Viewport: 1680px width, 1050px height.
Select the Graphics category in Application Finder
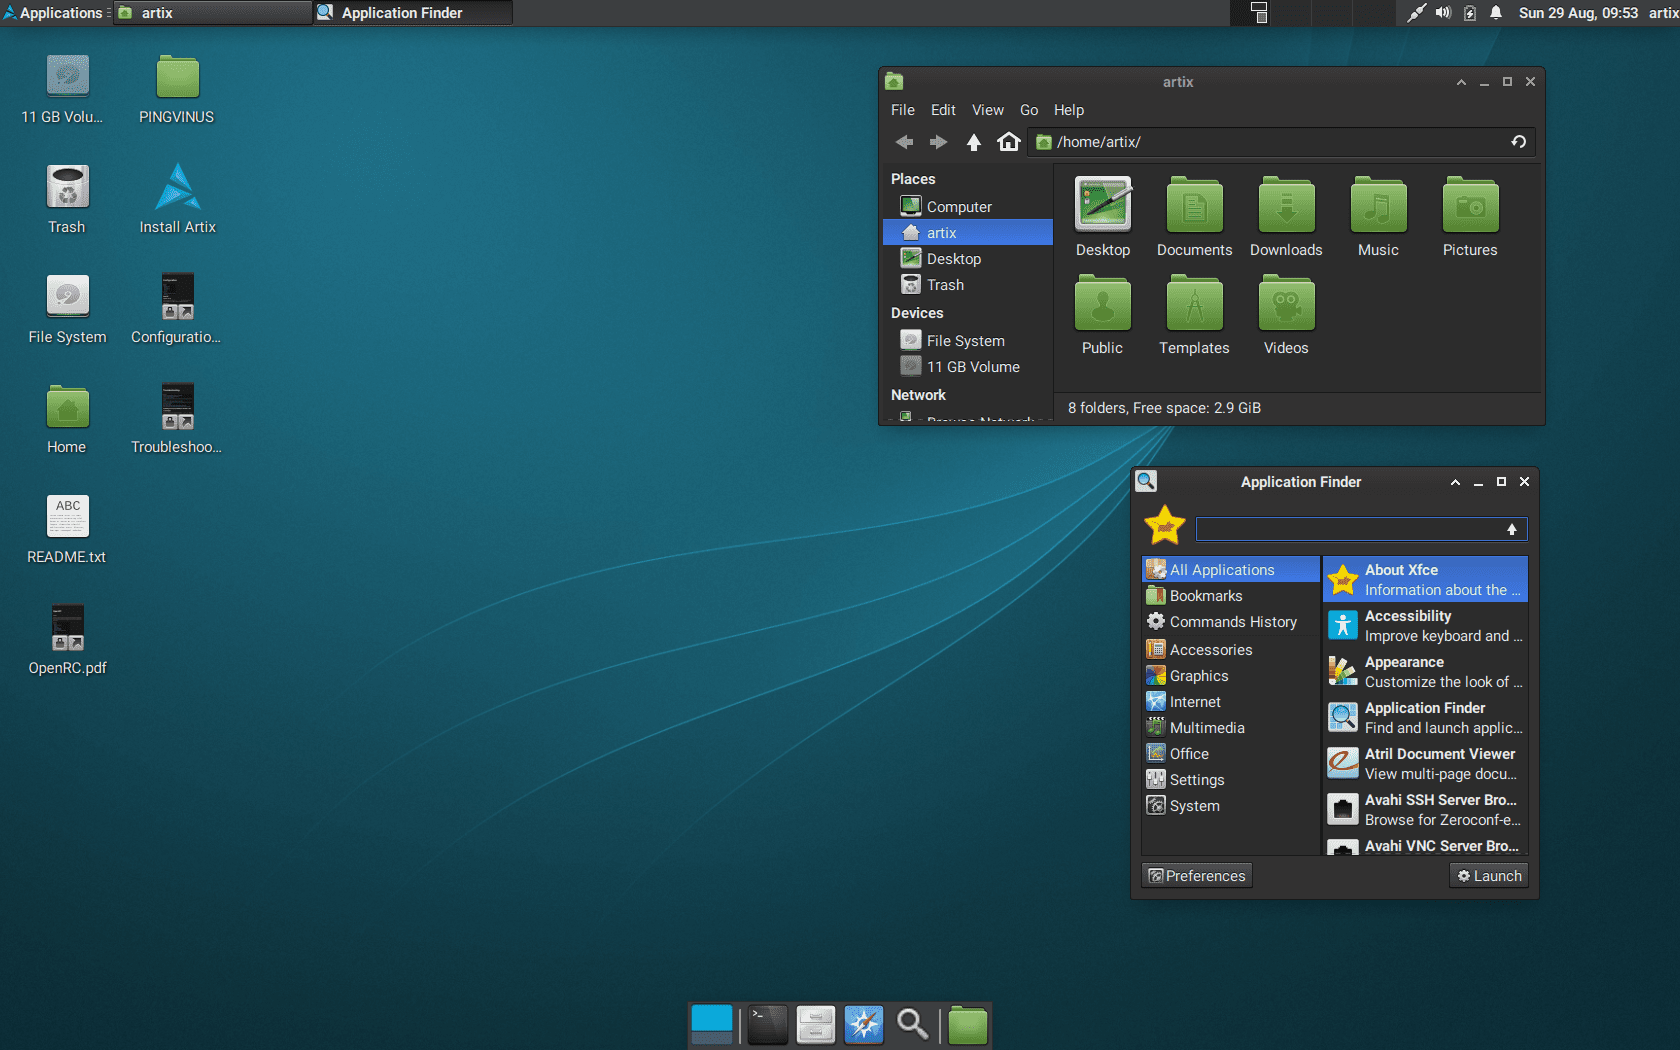click(x=1197, y=675)
